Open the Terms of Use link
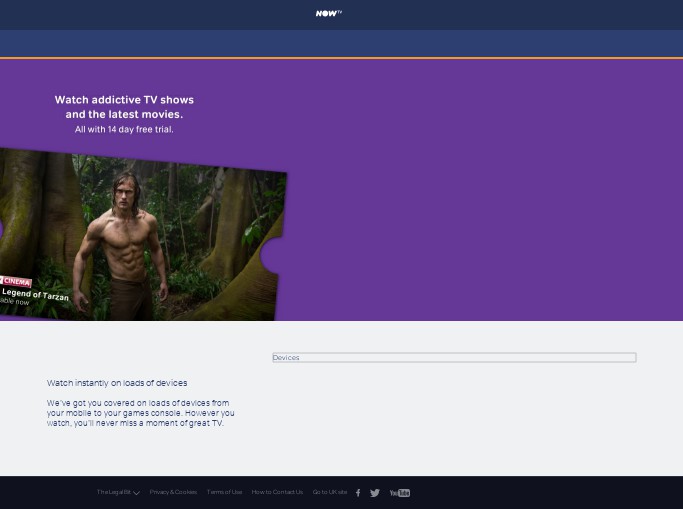 [x=224, y=492]
